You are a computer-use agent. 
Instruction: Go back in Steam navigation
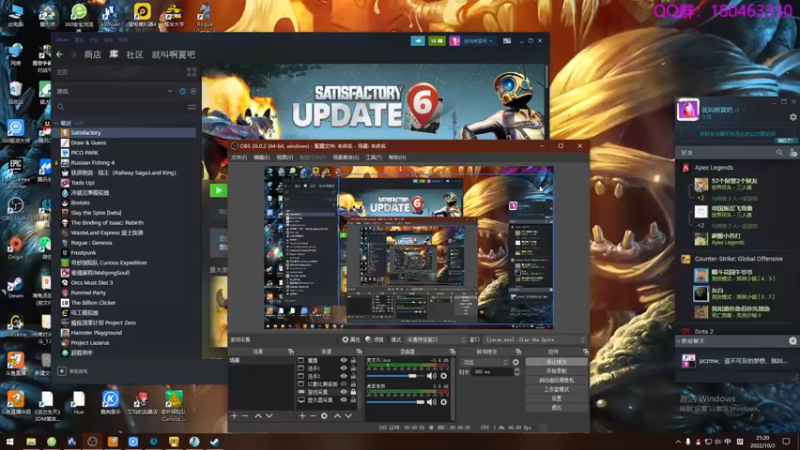coord(60,54)
